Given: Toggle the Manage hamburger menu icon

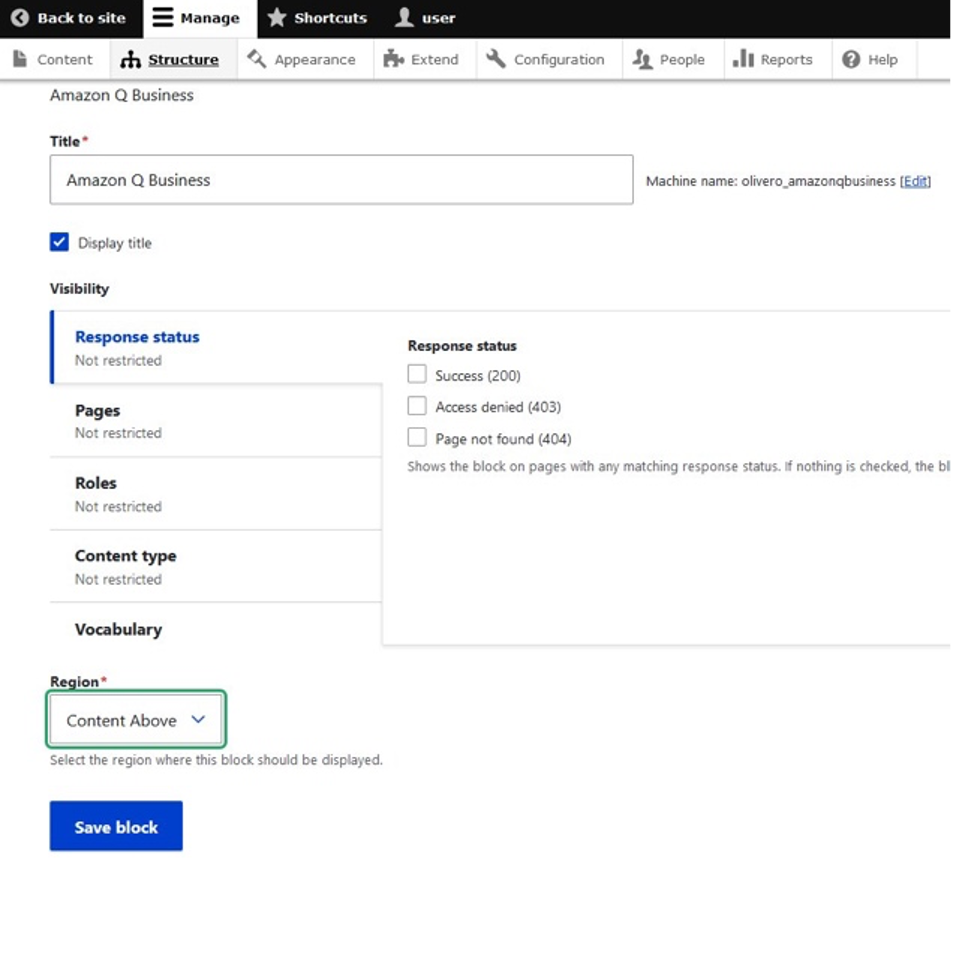Looking at the screenshot, I should 162,18.
